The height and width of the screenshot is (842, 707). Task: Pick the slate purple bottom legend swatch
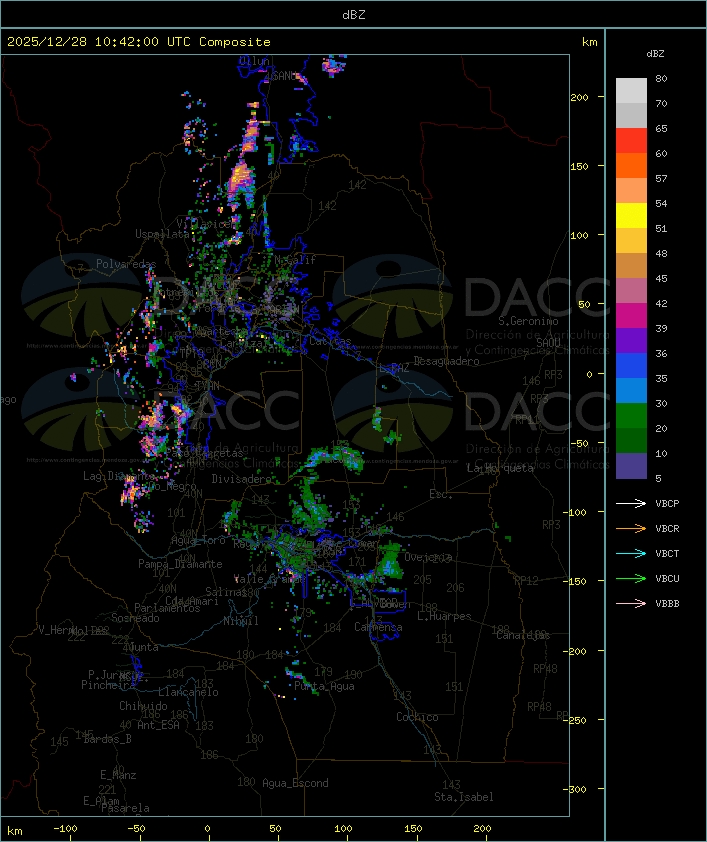click(x=631, y=466)
